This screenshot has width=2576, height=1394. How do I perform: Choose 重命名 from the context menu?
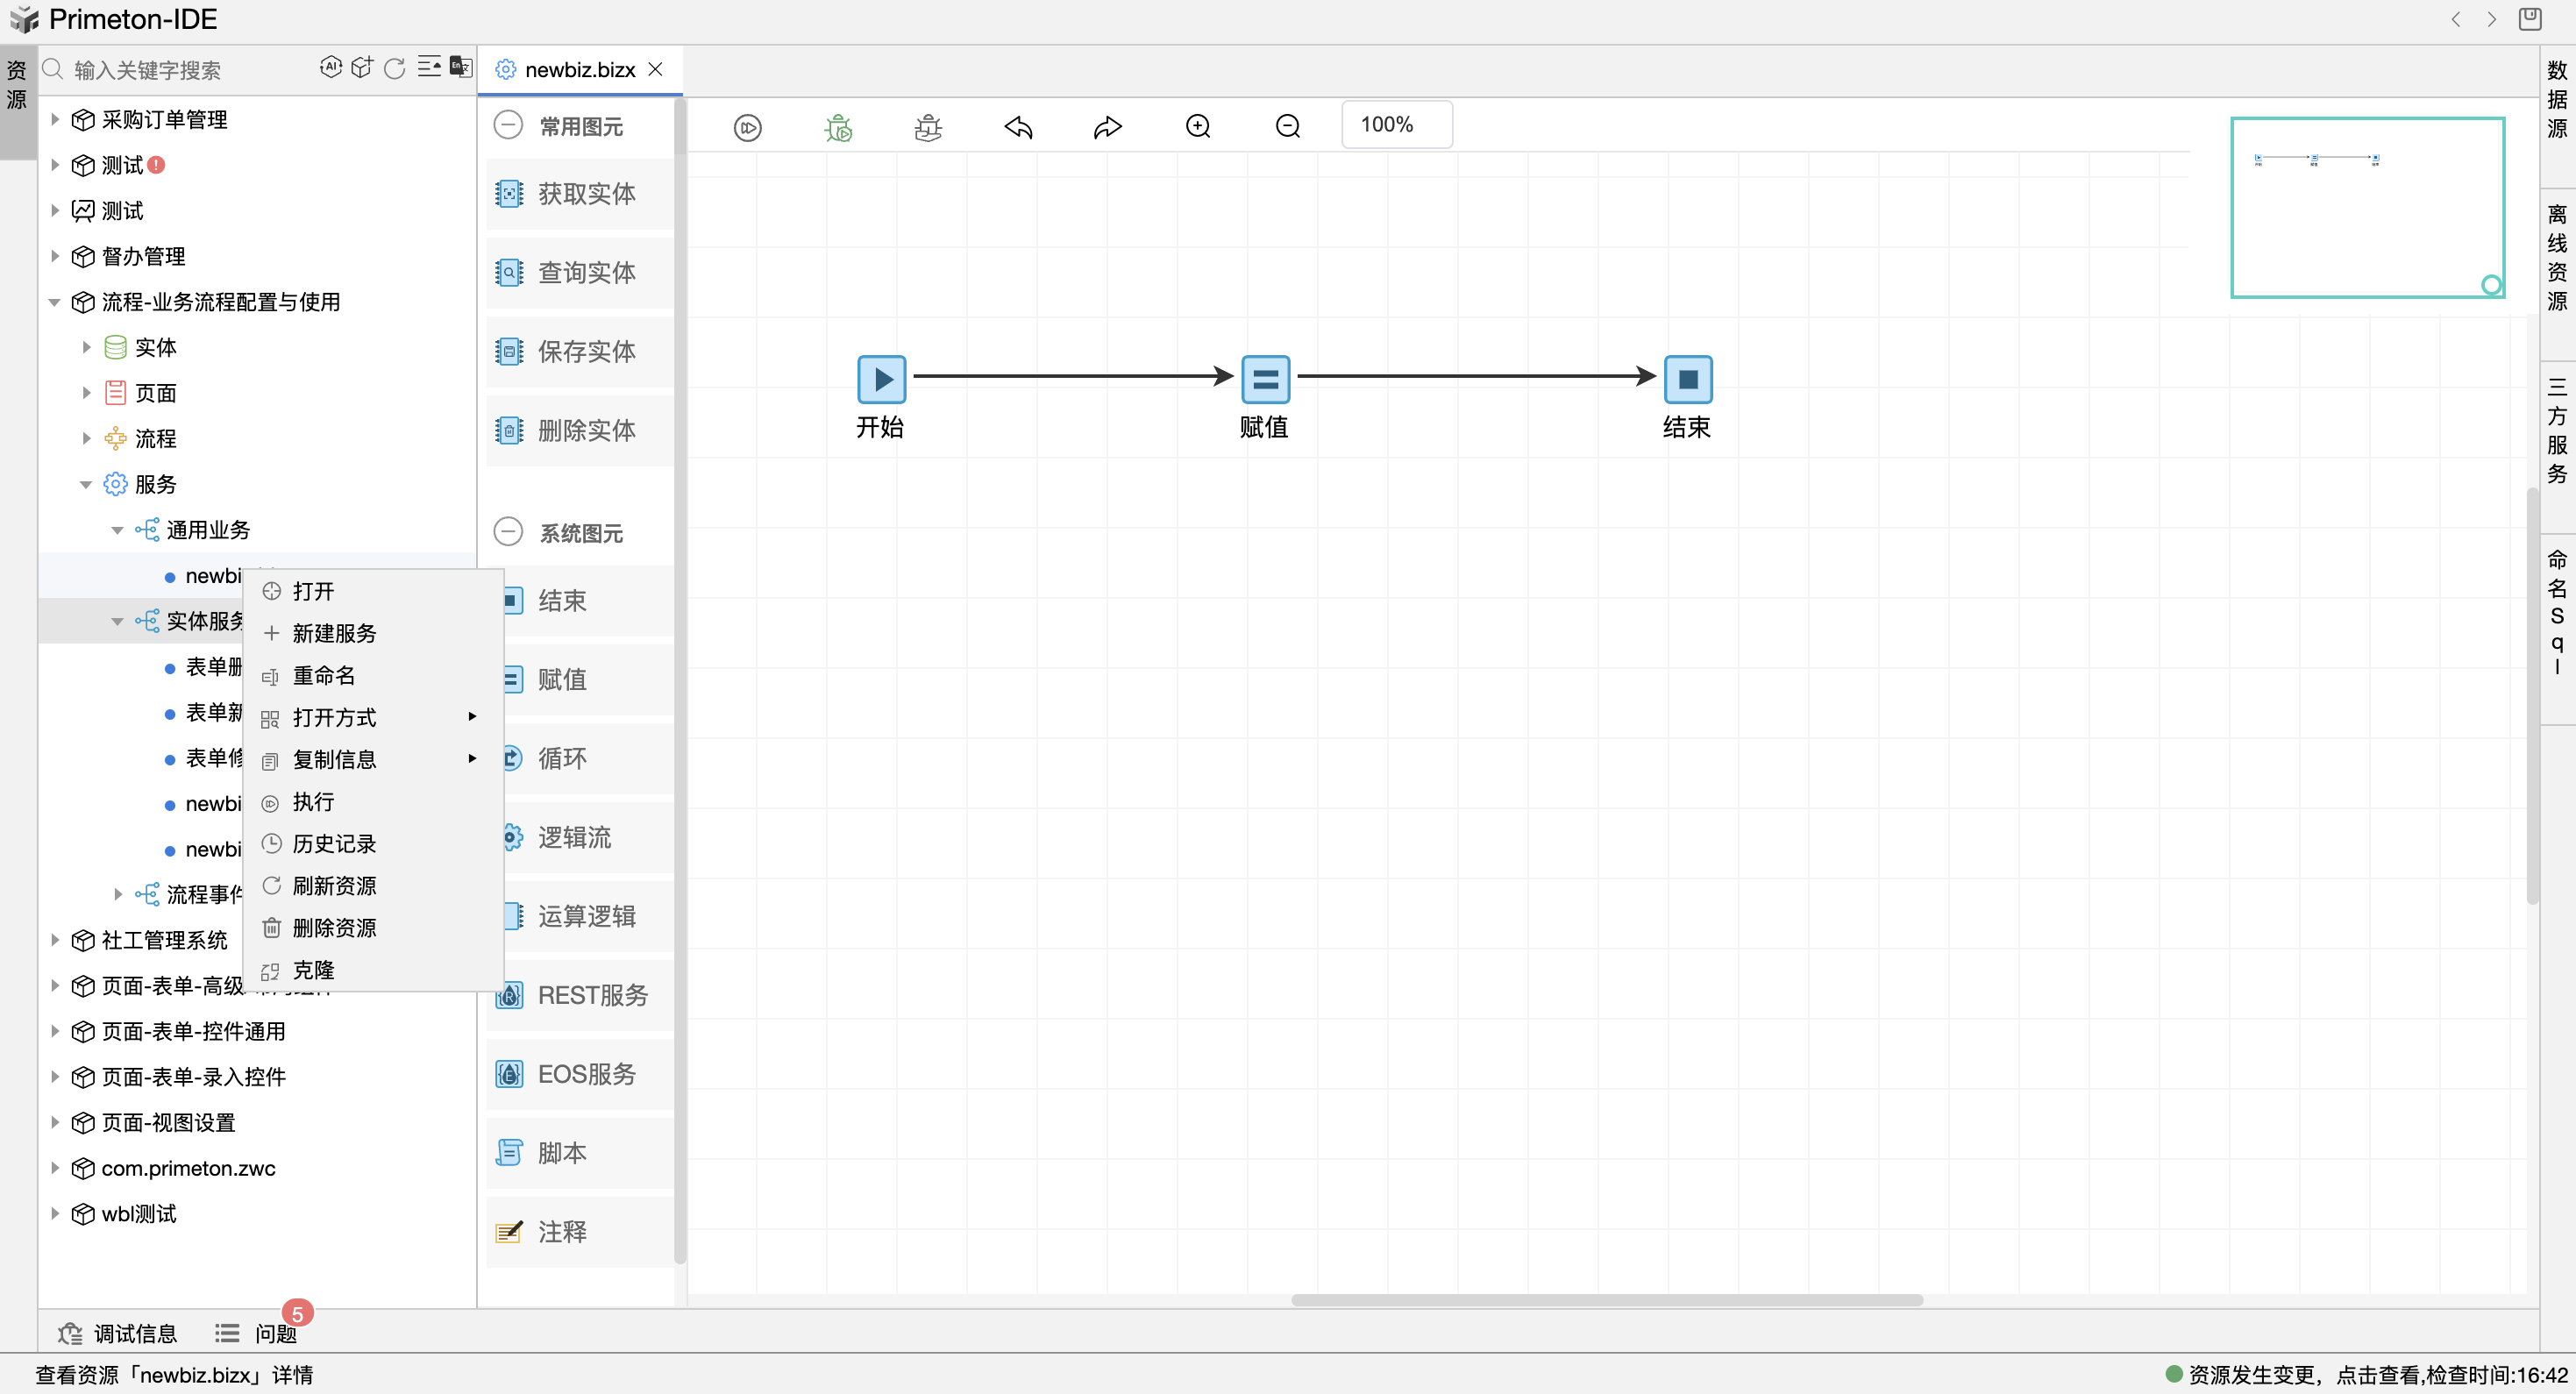point(323,676)
